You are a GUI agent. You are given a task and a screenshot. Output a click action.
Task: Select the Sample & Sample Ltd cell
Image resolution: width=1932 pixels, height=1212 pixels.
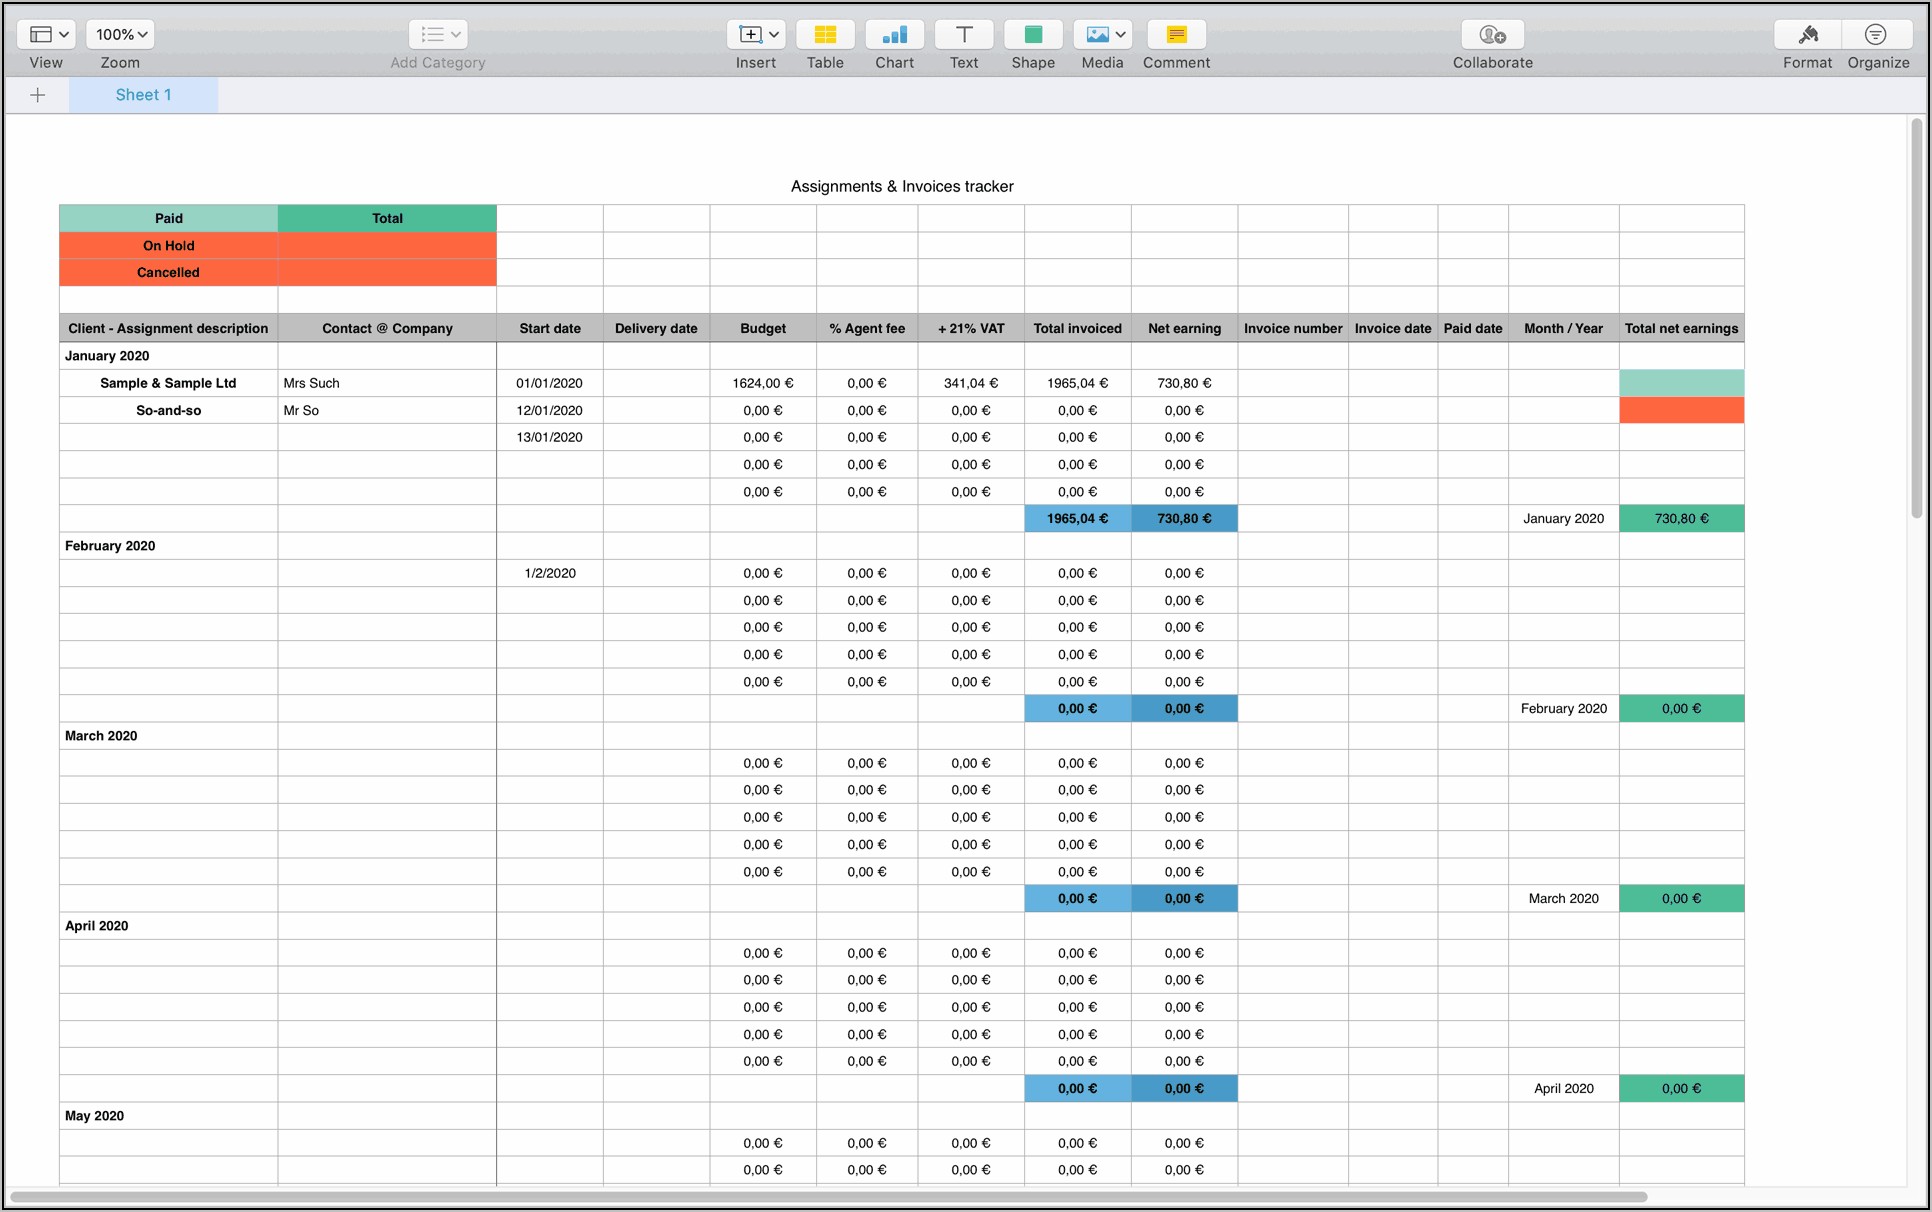(x=168, y=383)
